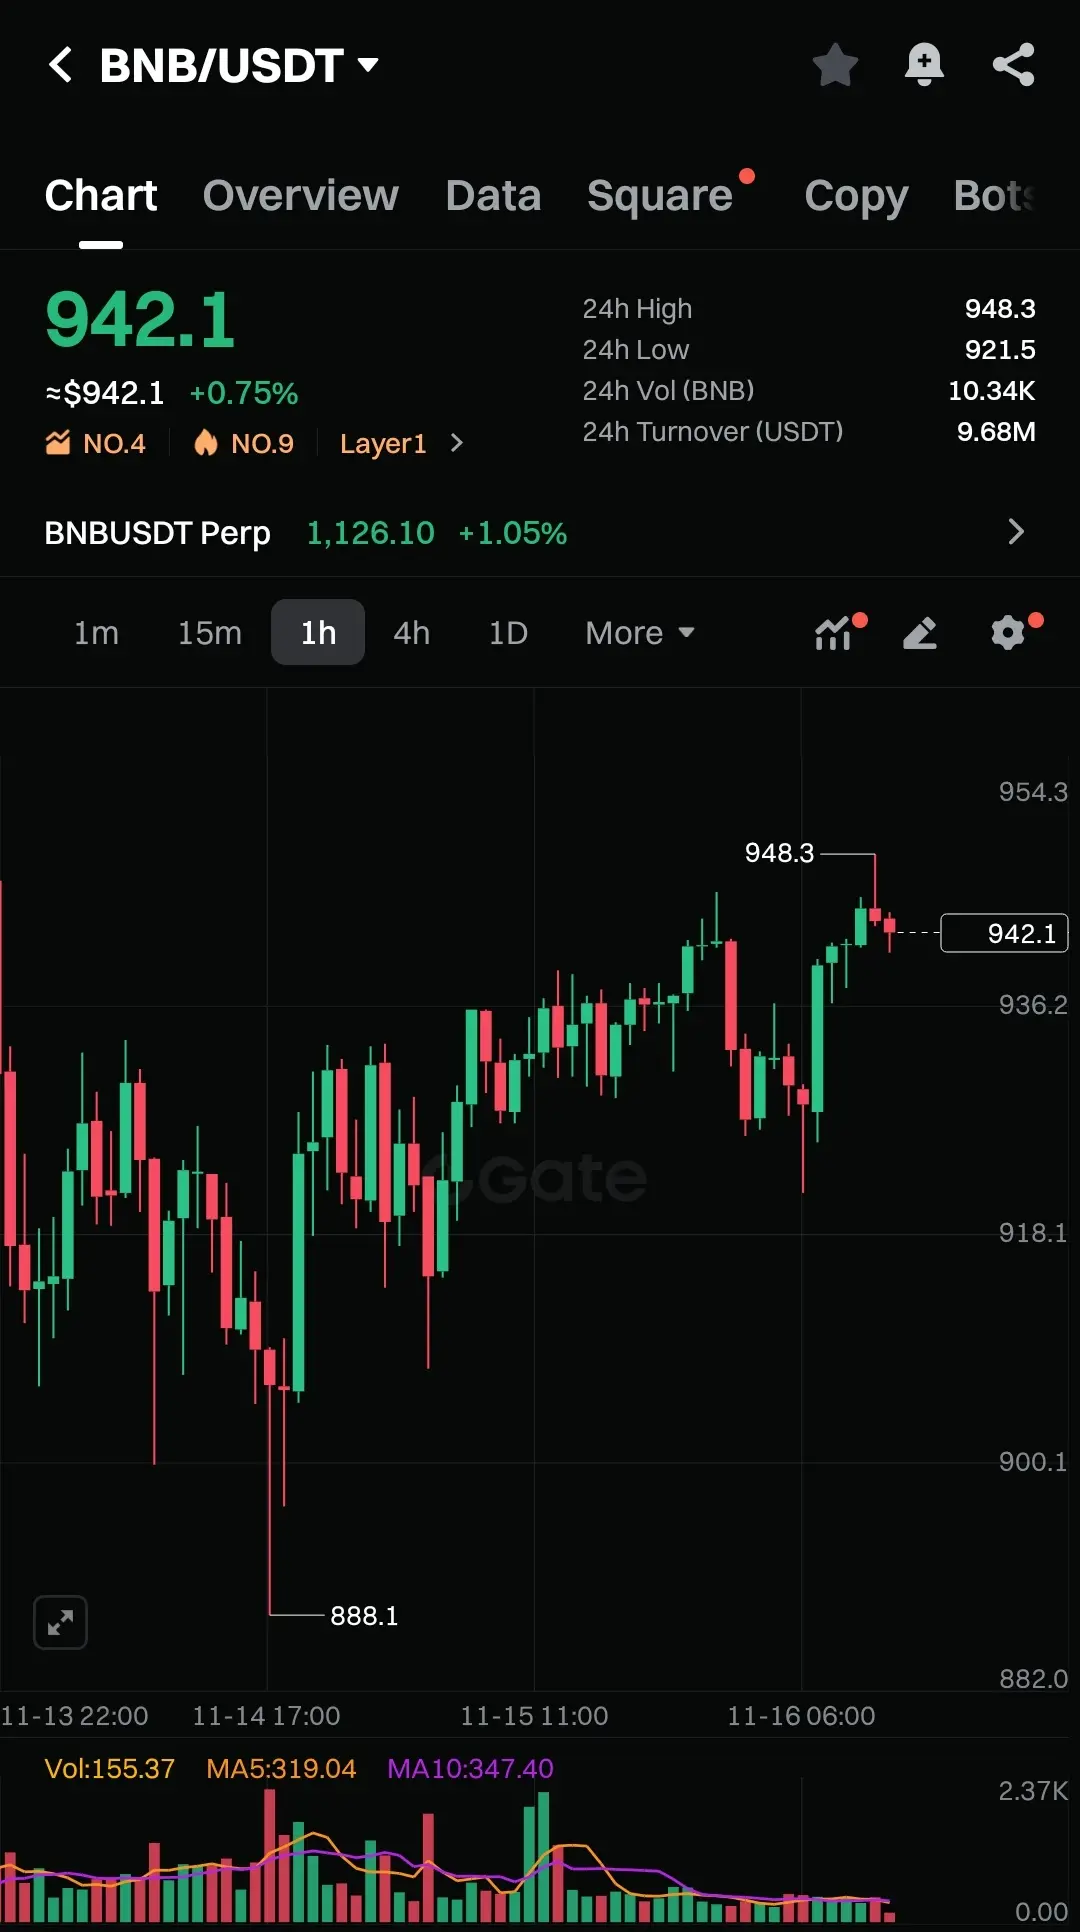Tap the MA5:319.04 label
Screen dimensions: 1080x1932
coord(281,1769)
